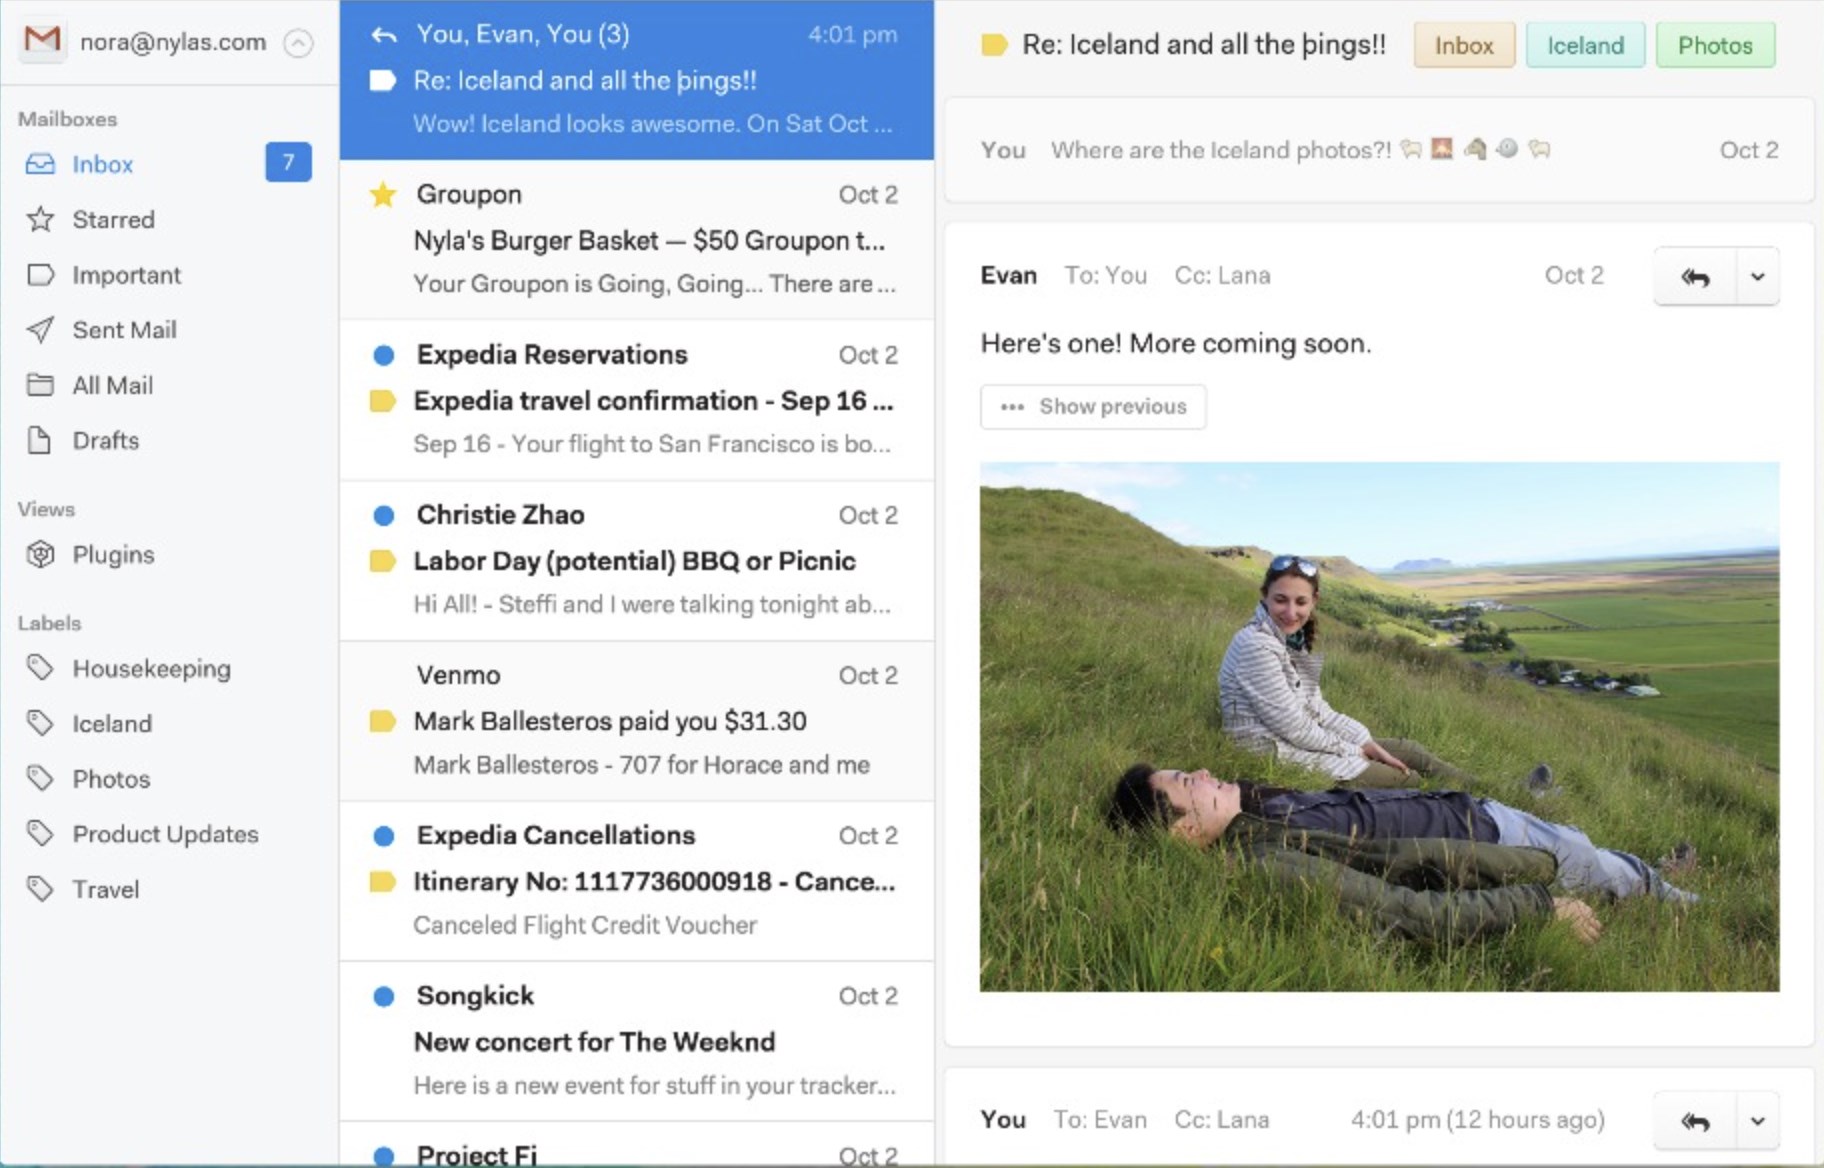Click unread dot on Christie Zhao email

pos(383,515)
